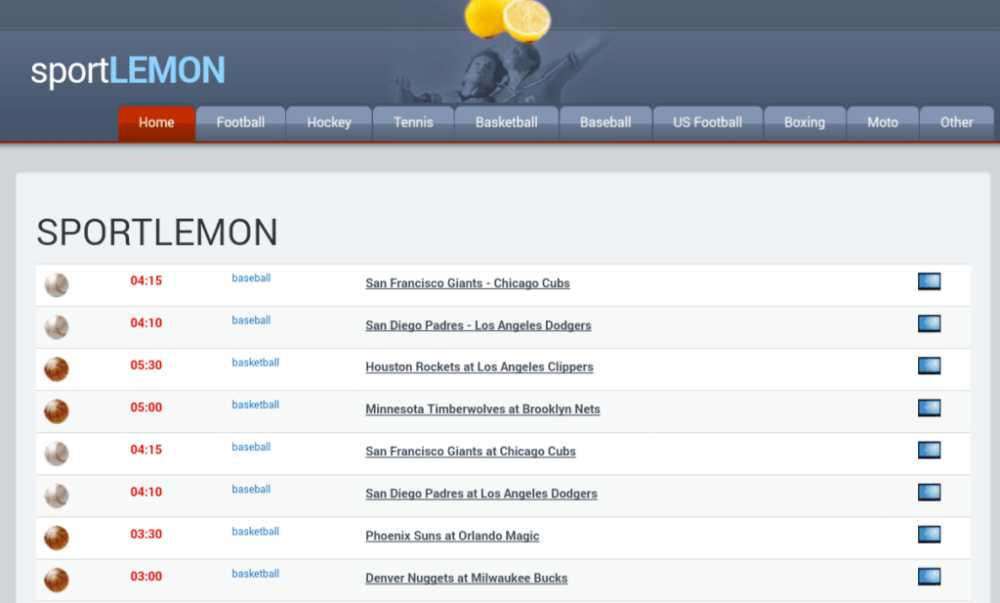Click the basketball icon in the Phoenix Suns row
The image size is (1000, 603).
56,537
